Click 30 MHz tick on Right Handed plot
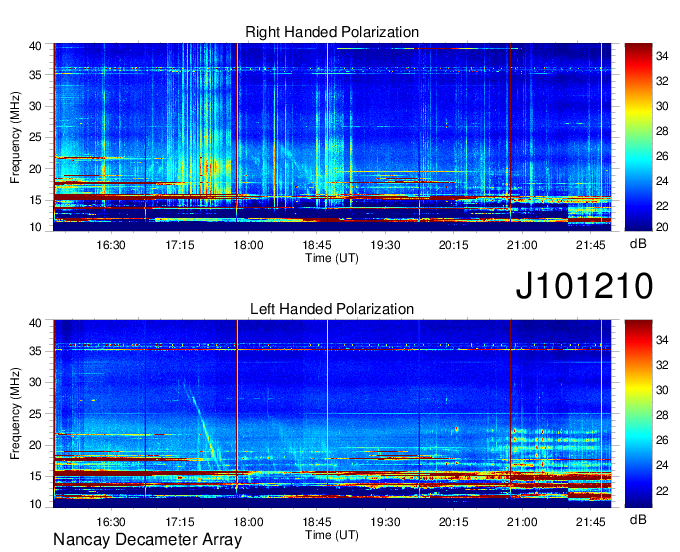Screen dimensions: 680x552 [35, 106]
